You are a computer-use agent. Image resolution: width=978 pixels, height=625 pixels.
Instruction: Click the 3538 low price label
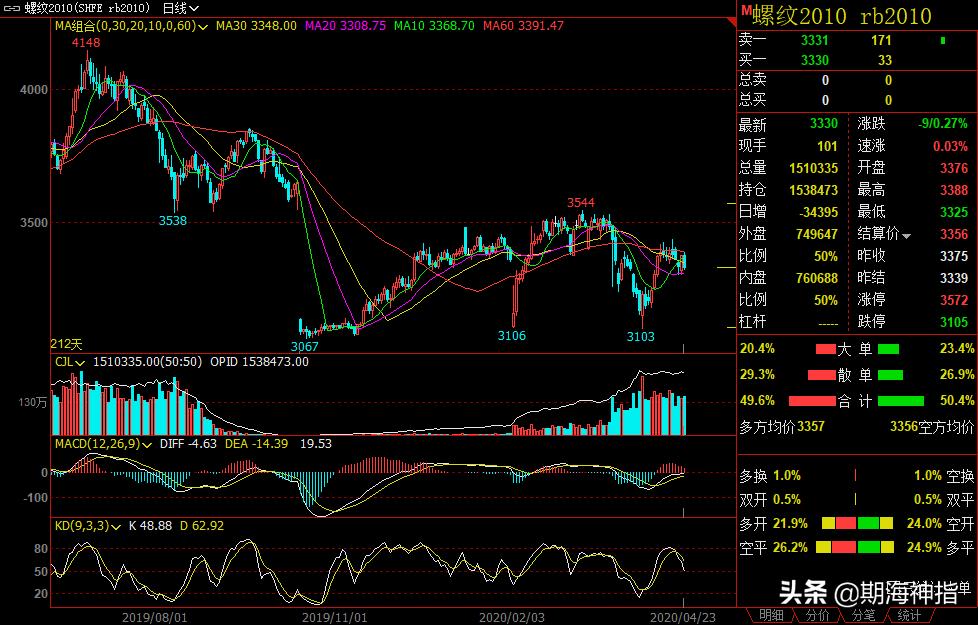point(173,220)
